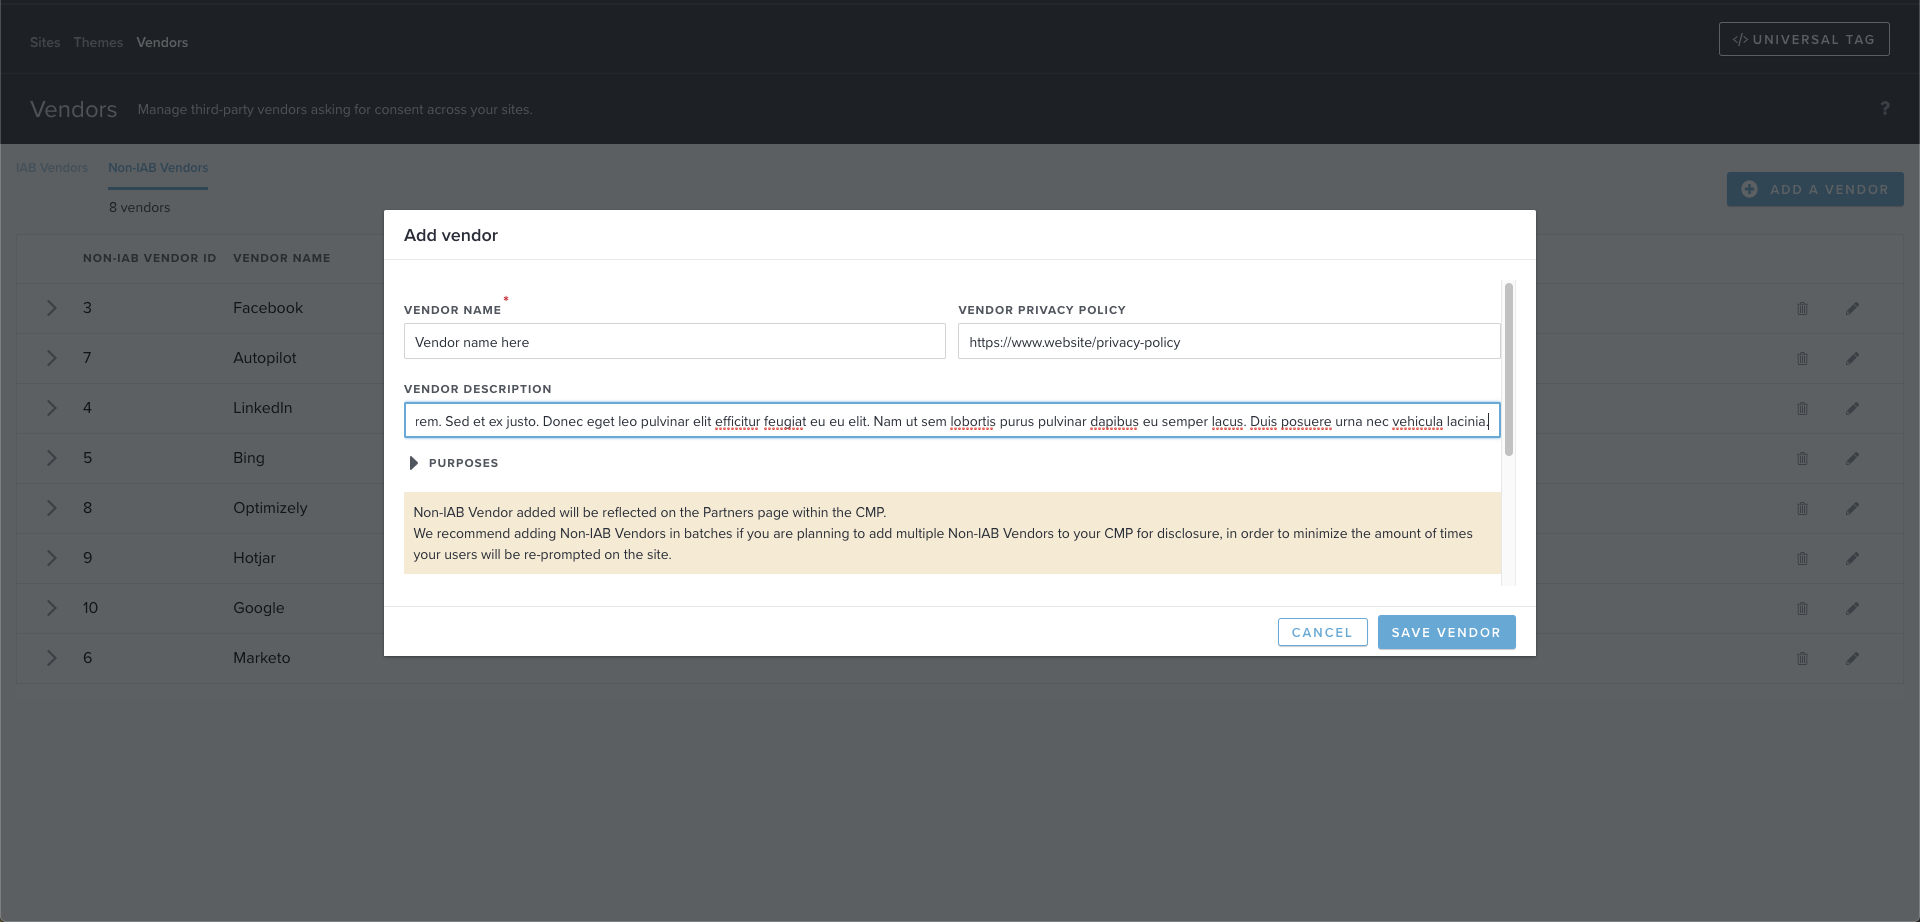Click the trash icon for Hotjar row
The width and height of the screenshot is (1920, 922).
(x=1802, y=559)
